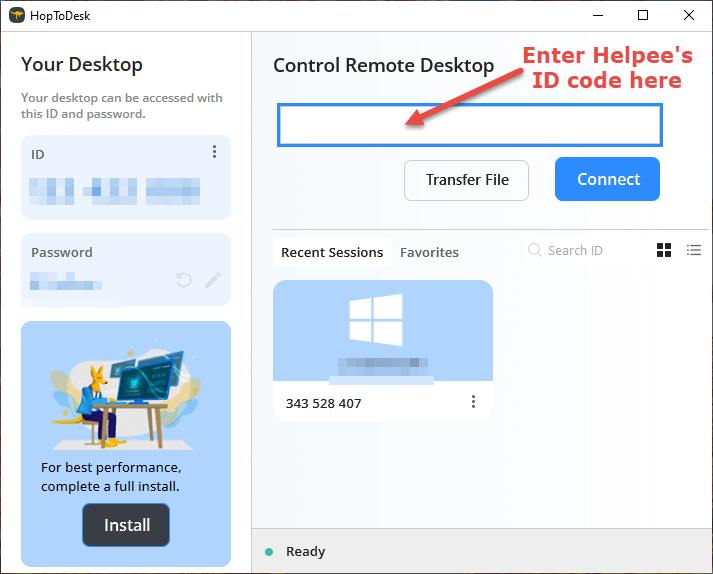This screenshot has width=713, height=574.
Task: Switch to grid view of sessions
Action: (x=664, y=250)
